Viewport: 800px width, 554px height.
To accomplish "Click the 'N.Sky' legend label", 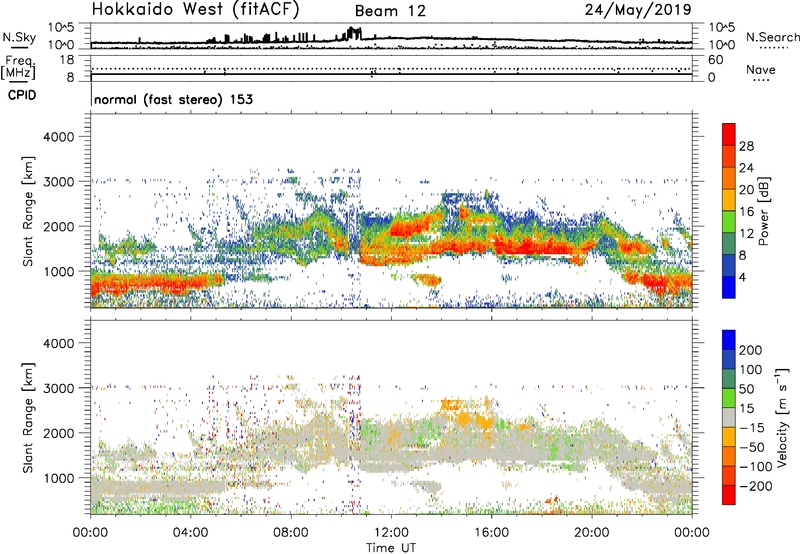I will (19, 37).
